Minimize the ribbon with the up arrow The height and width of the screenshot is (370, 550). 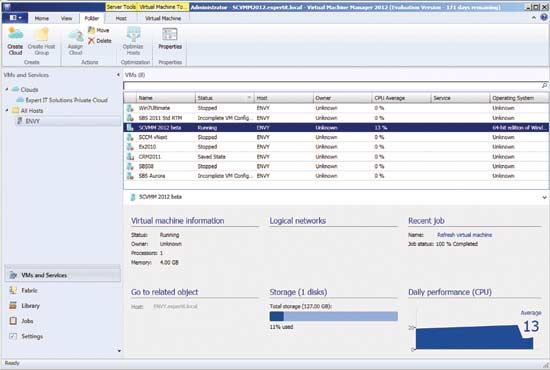(534, 18)
